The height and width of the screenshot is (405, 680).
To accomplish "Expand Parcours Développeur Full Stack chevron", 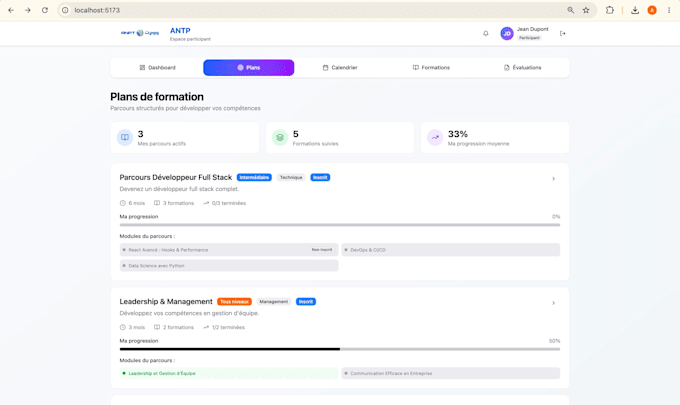I will 553,179.
